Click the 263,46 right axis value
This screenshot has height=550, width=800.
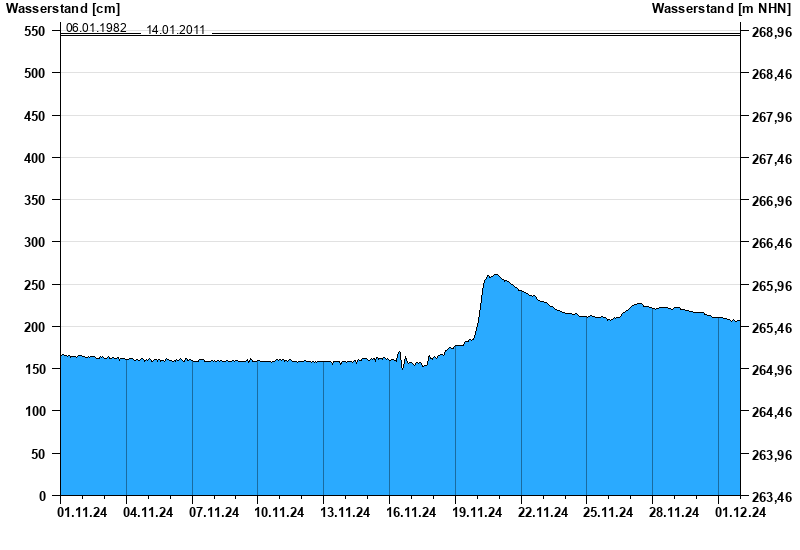pyautogui.click(x=771, y=496)
